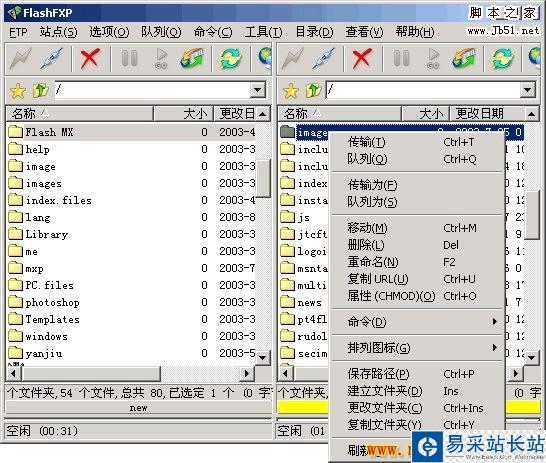The width and height of the screenshot is (546, 463).
Task: Click the disconnect plug icon in right toolbar
Action: click(323, 58)
